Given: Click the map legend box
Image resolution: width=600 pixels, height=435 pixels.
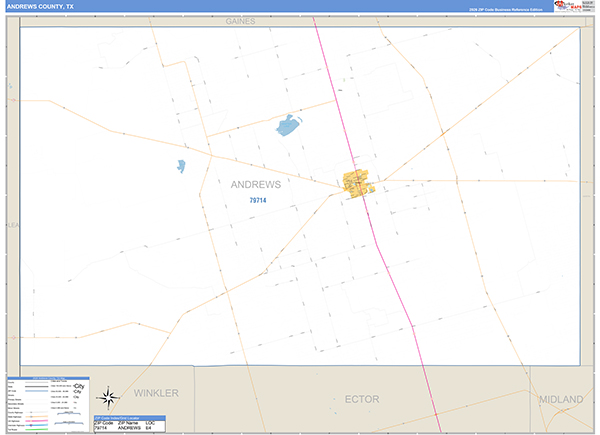Looking at the screenshot, I should (x=48, y=405).
